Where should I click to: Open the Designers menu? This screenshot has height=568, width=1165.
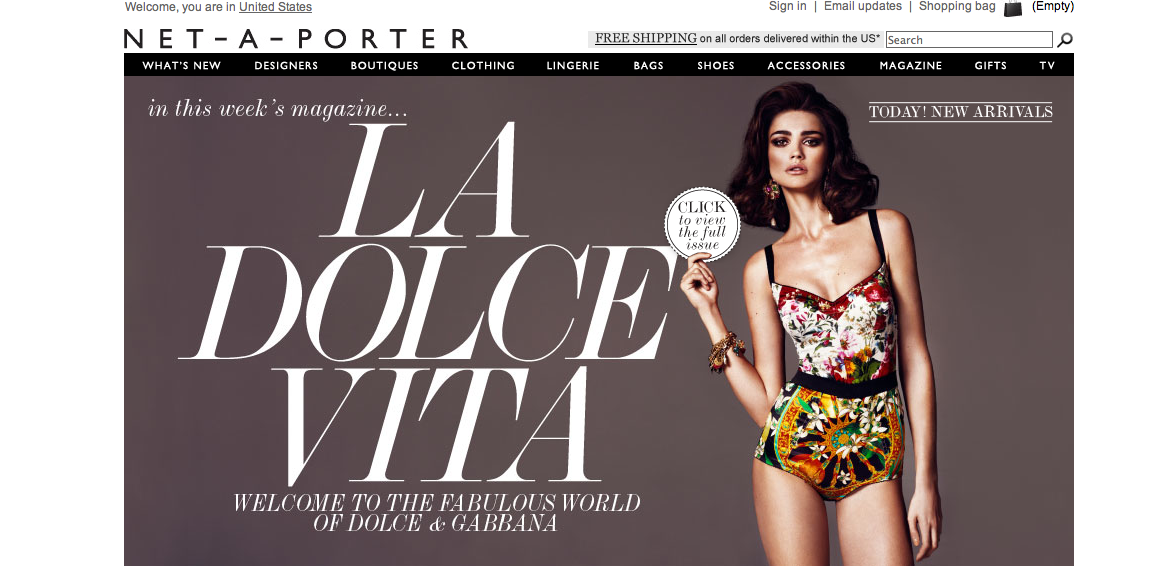(286, 65)
